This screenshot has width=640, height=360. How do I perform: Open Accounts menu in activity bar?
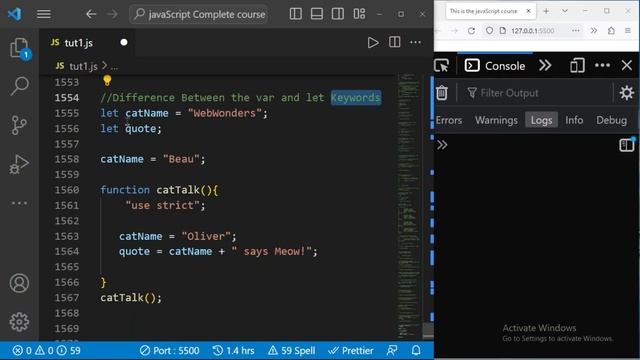click(19, 283)
